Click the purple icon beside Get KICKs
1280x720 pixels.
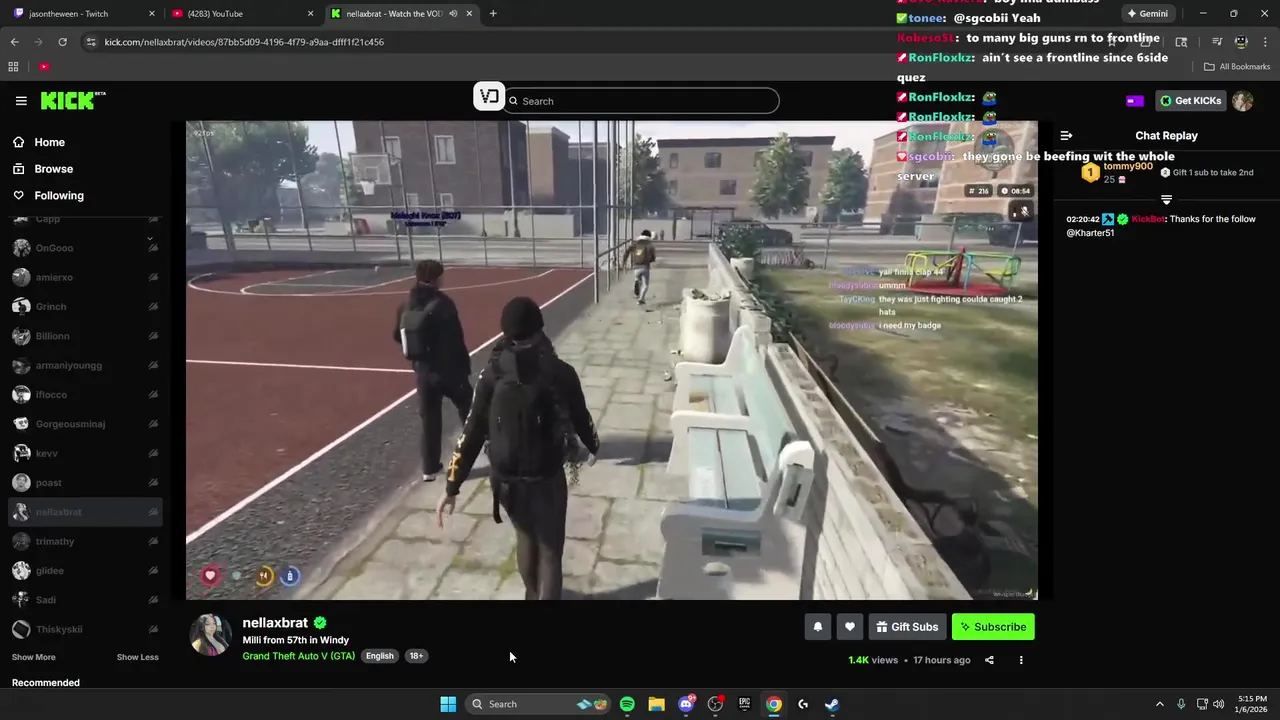pyautogui.click(x=1134, y=101)
